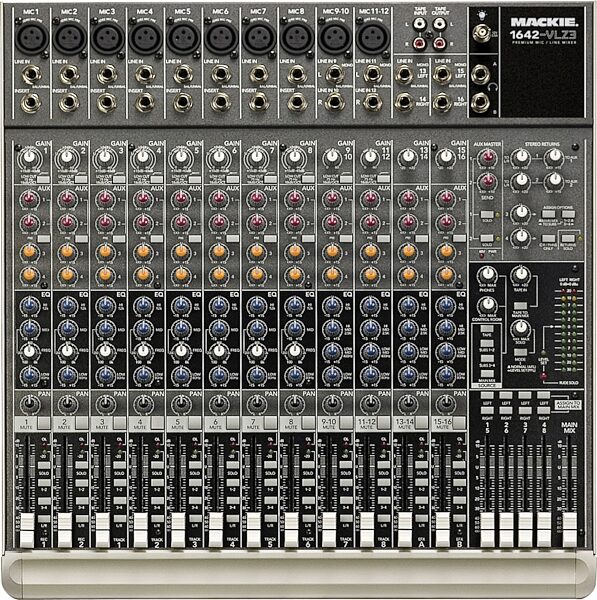Toggle channel 8 LOW CUT switch
The height and width of the screenshot is (600, 597).
308,179
